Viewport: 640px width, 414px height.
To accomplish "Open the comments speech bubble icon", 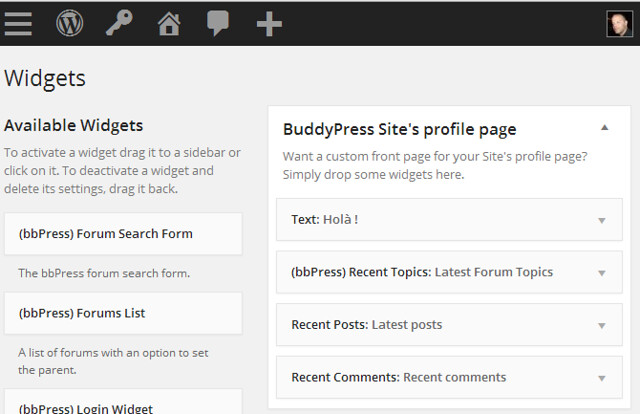I will [218, 24].
